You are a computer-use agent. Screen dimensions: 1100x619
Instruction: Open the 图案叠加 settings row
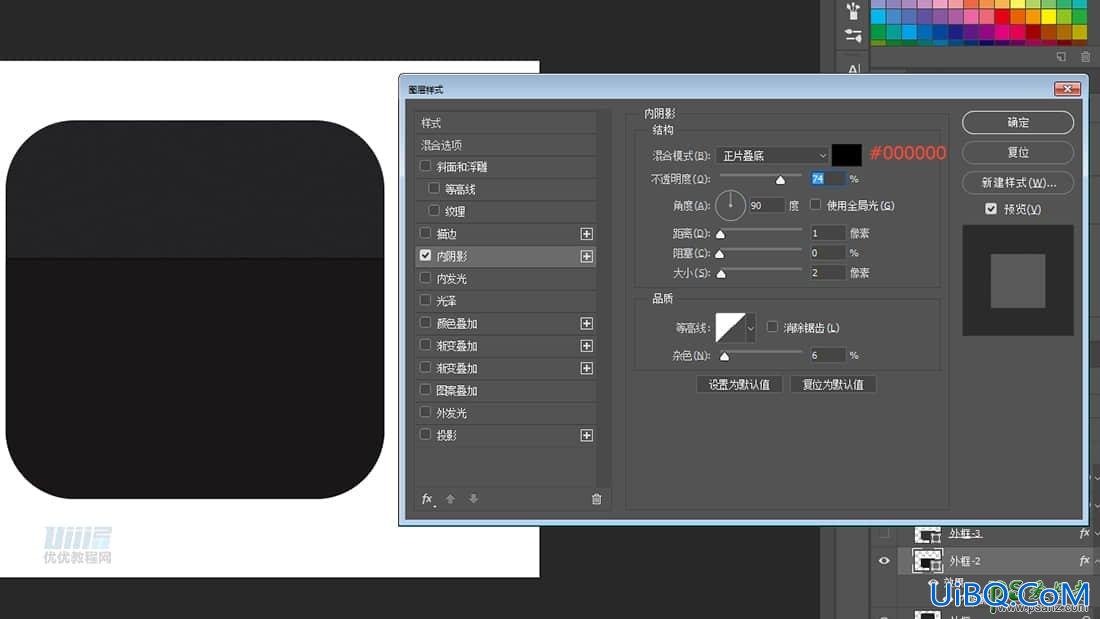pos(505,391)
